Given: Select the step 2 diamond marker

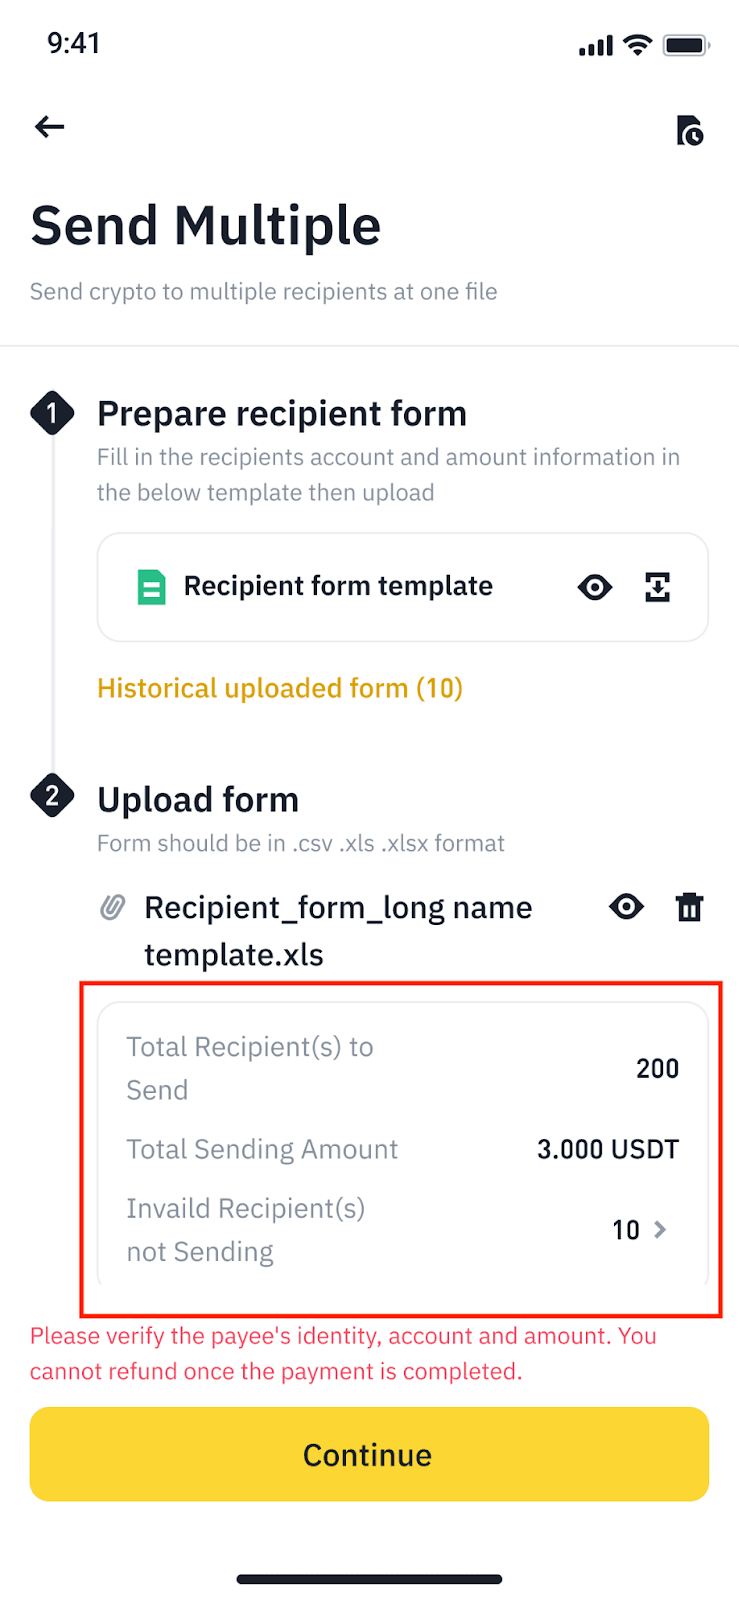Looking at the screenshot, I should 52,797.
